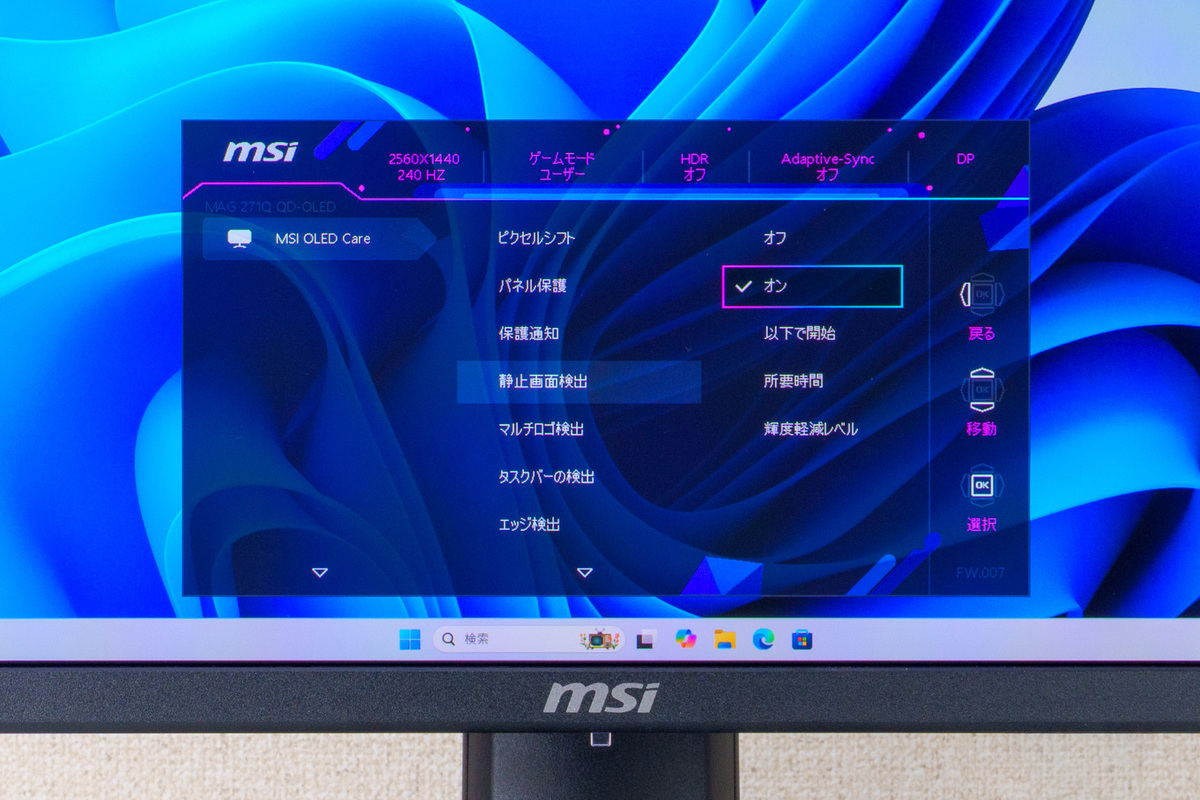Click the 選択 OK select icon
Viewport: 1200px width, 800px height.
click(x=981, y=484)
